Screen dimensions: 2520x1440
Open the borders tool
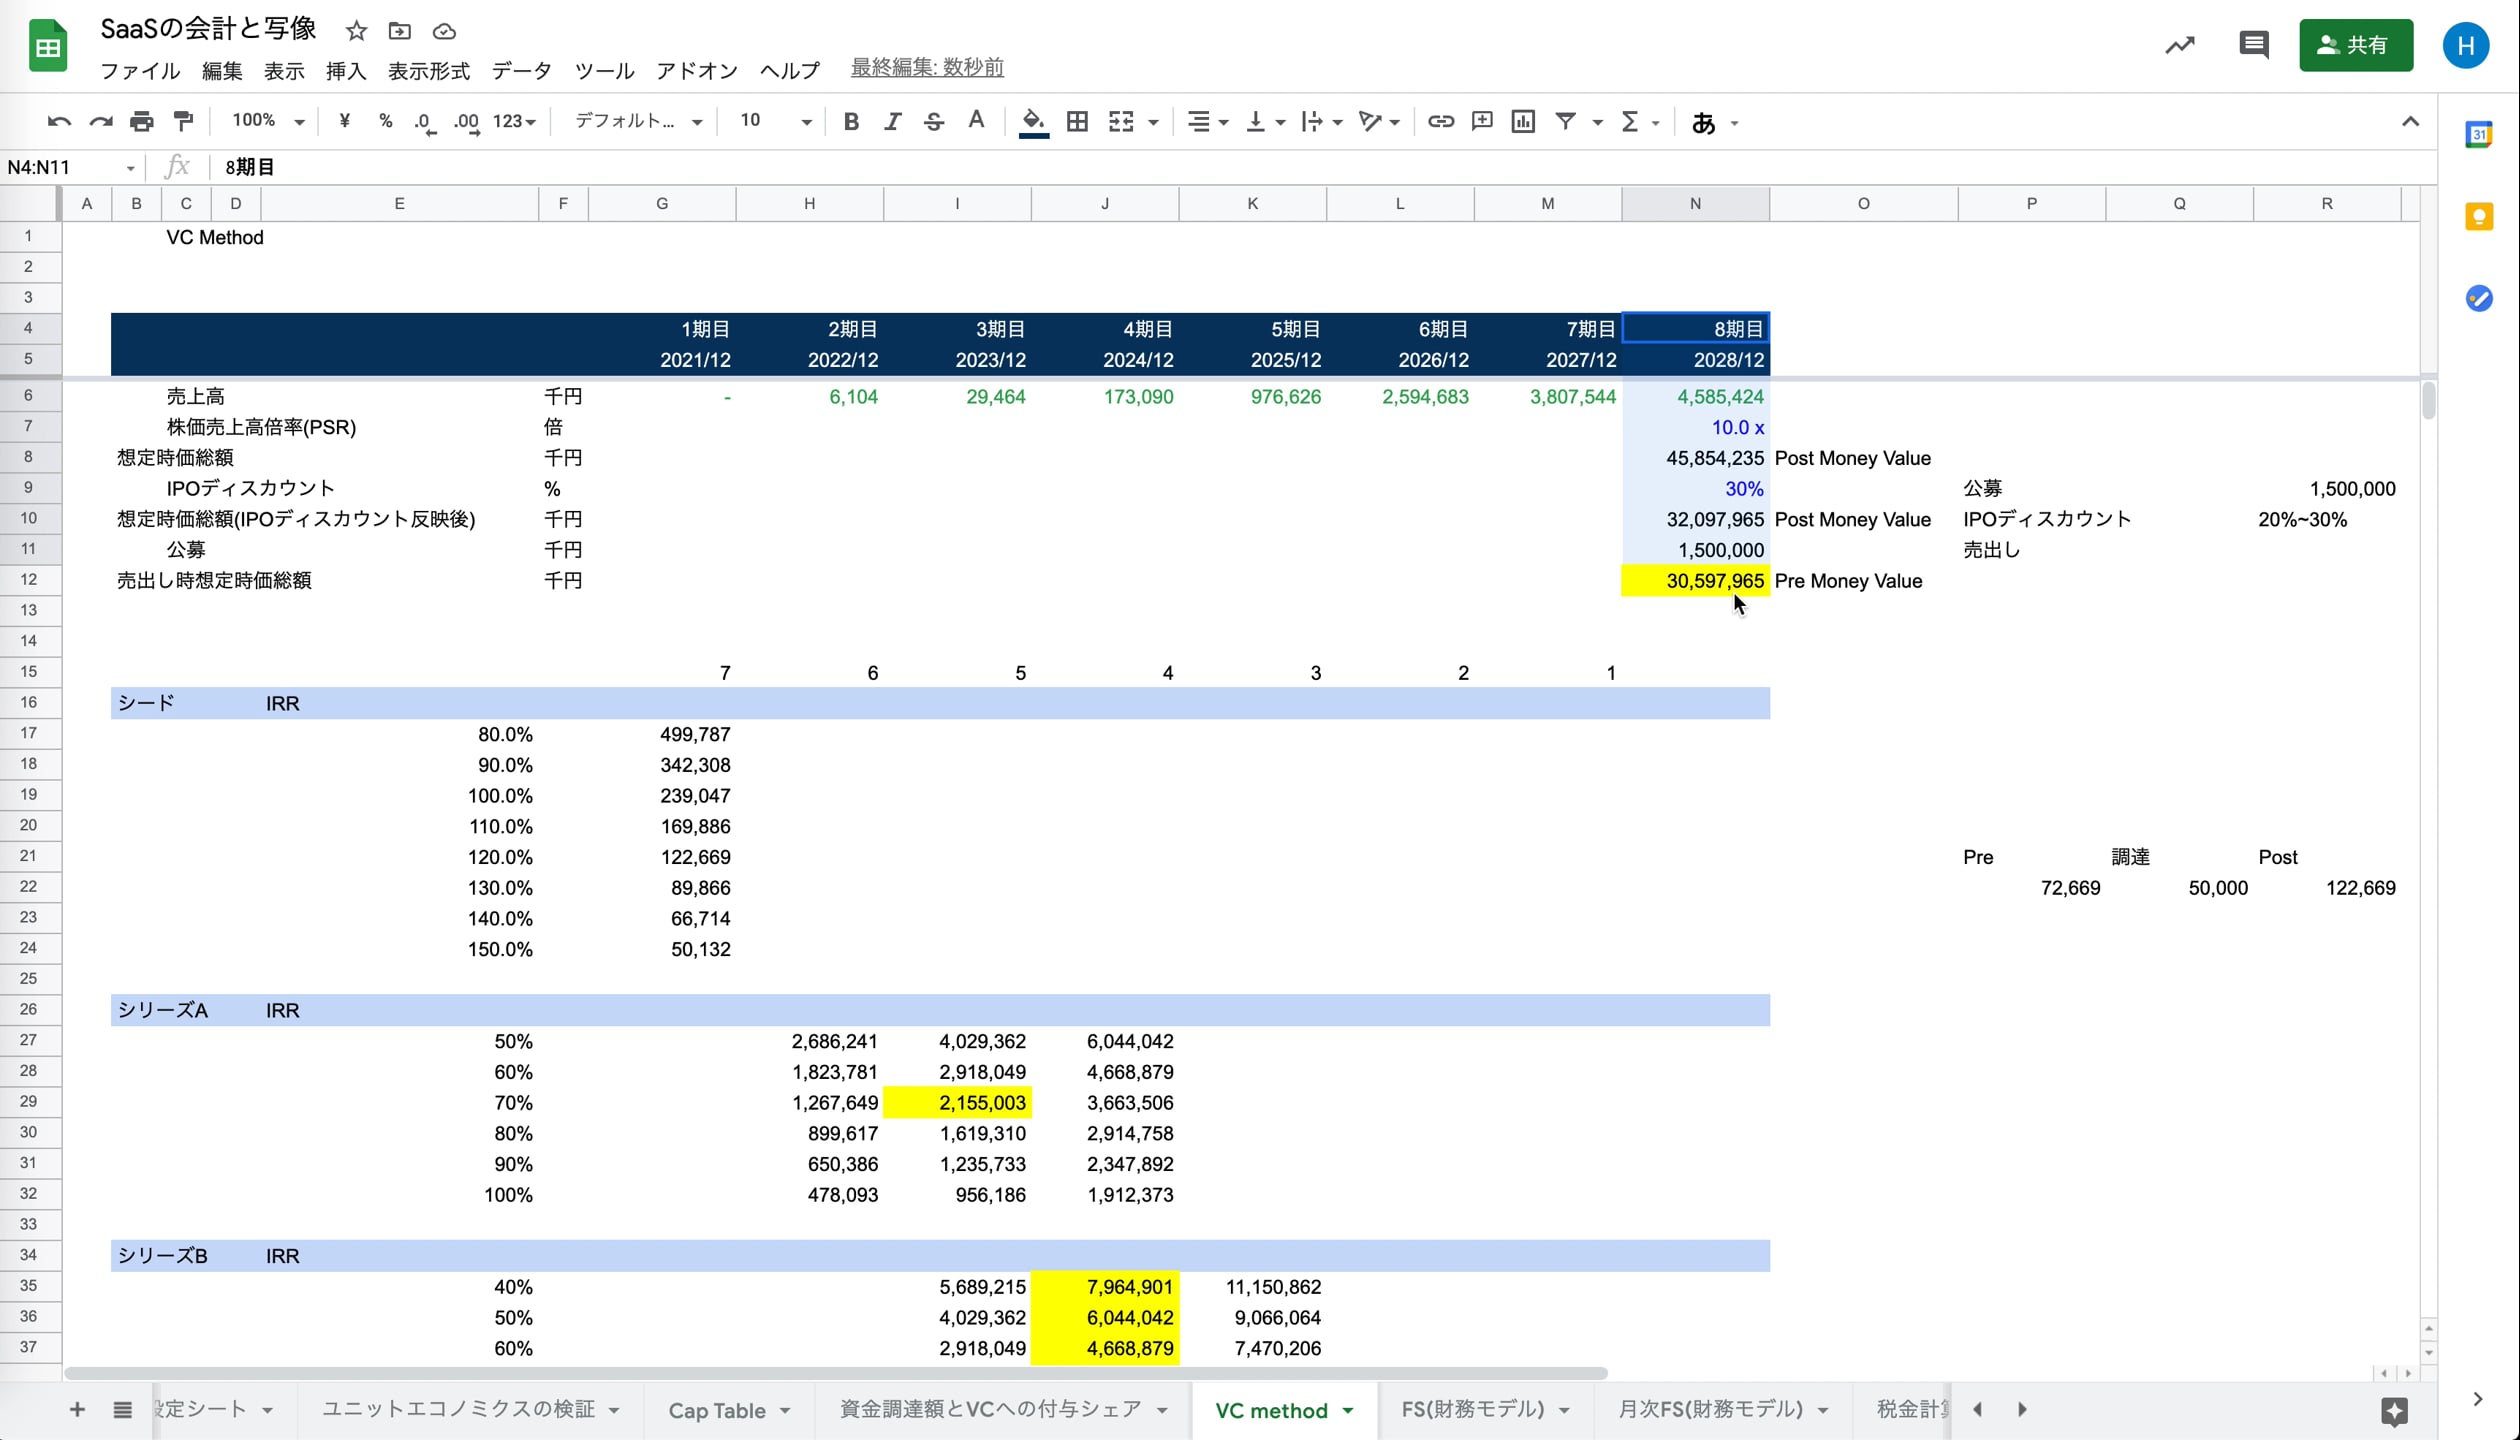(1077, 122)
